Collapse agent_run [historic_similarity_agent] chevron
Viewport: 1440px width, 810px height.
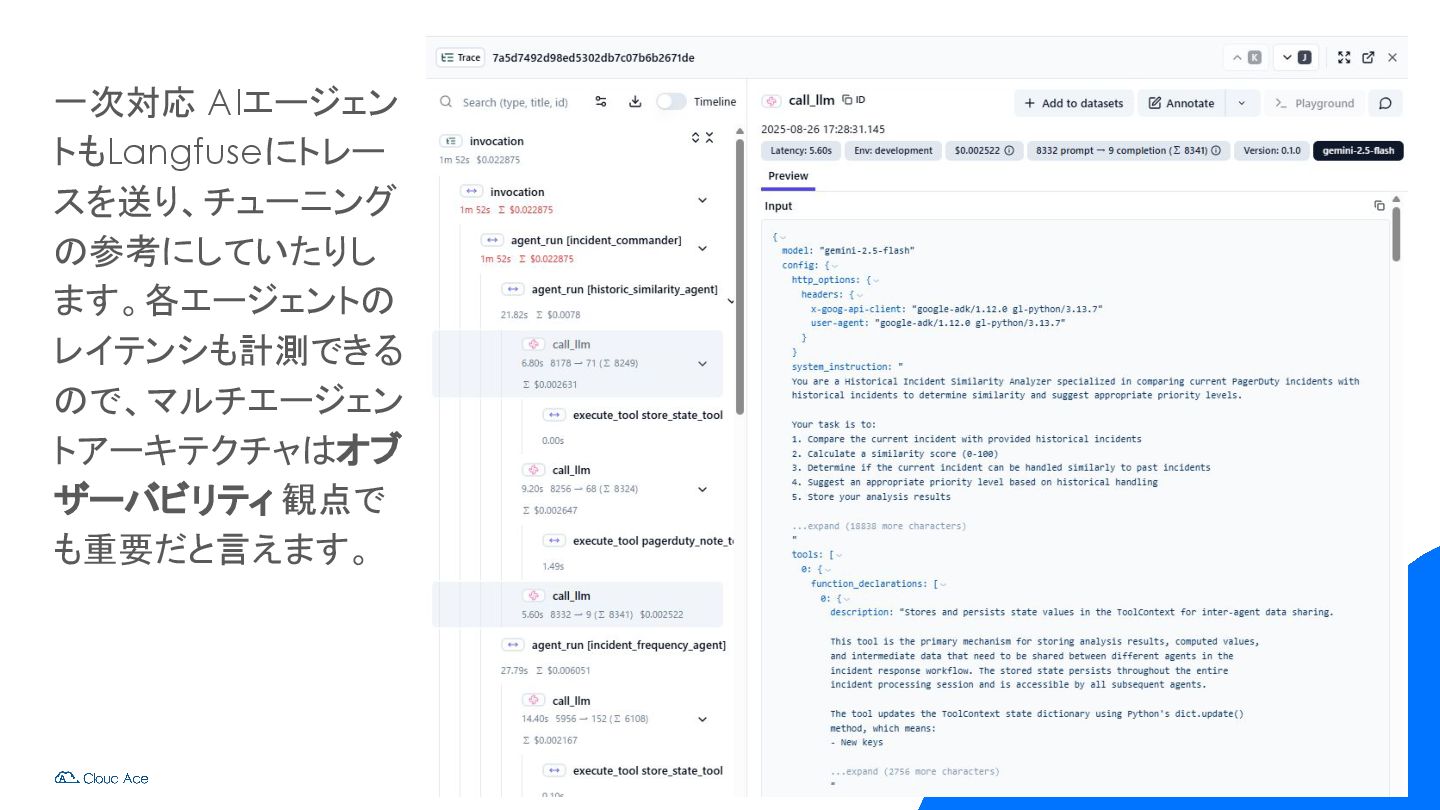tap(730, 300)
